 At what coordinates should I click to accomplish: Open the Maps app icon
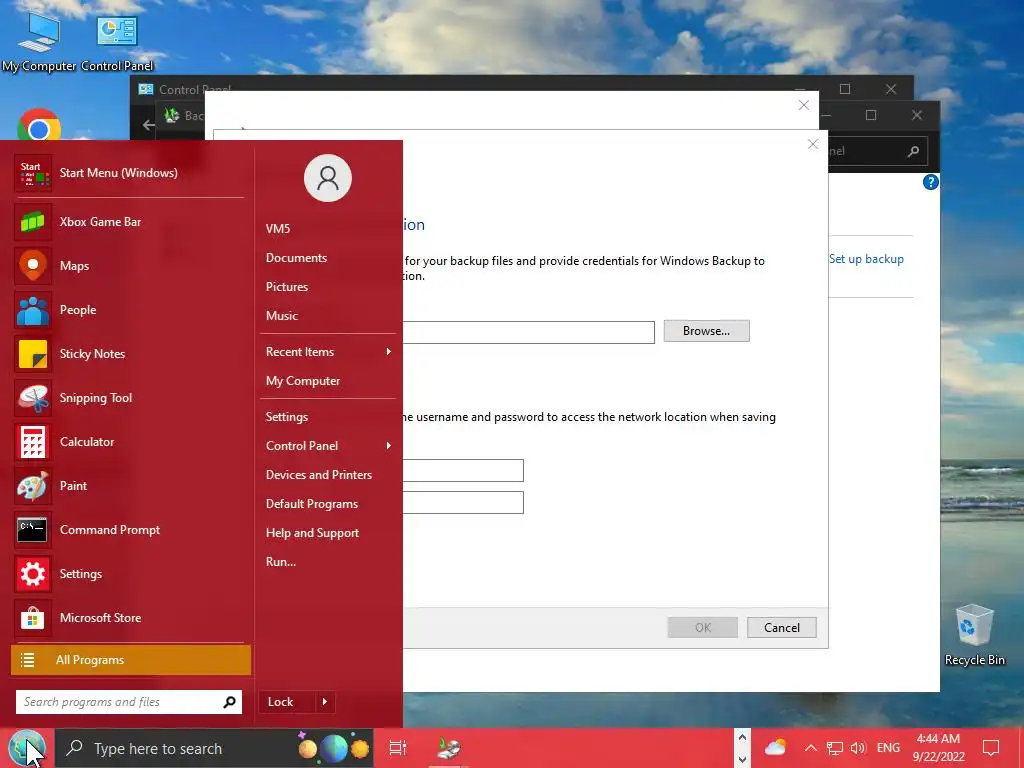click(33, 266)
